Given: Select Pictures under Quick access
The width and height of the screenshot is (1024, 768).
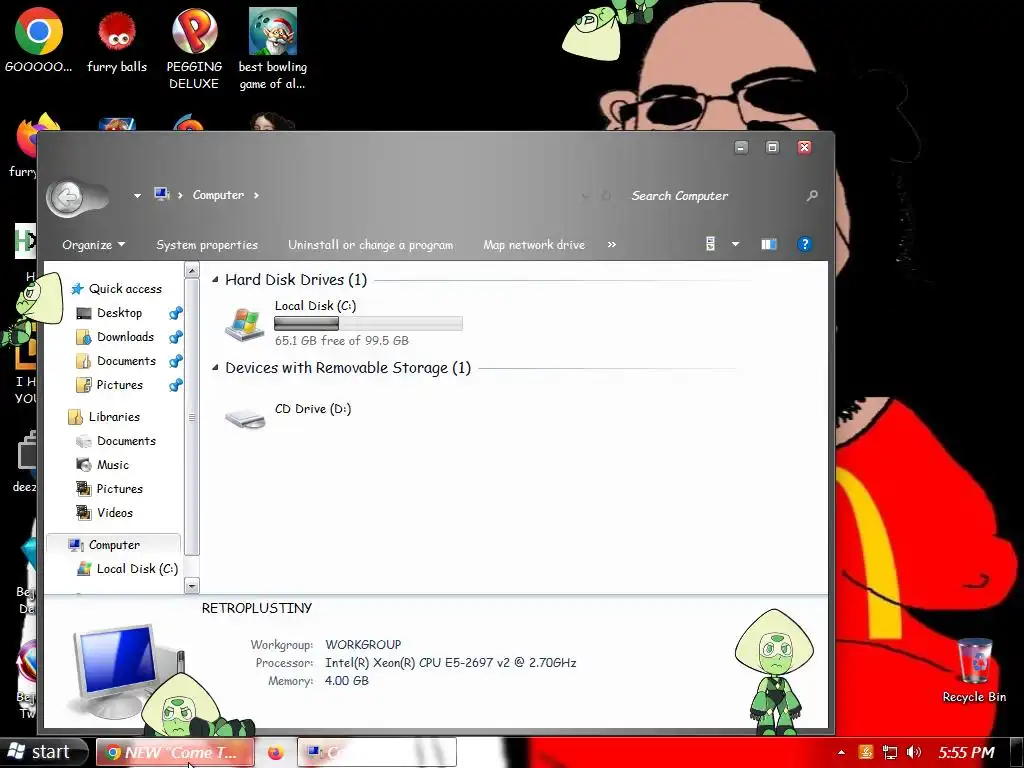Looking at the screenshot, I should pos(120,385).
